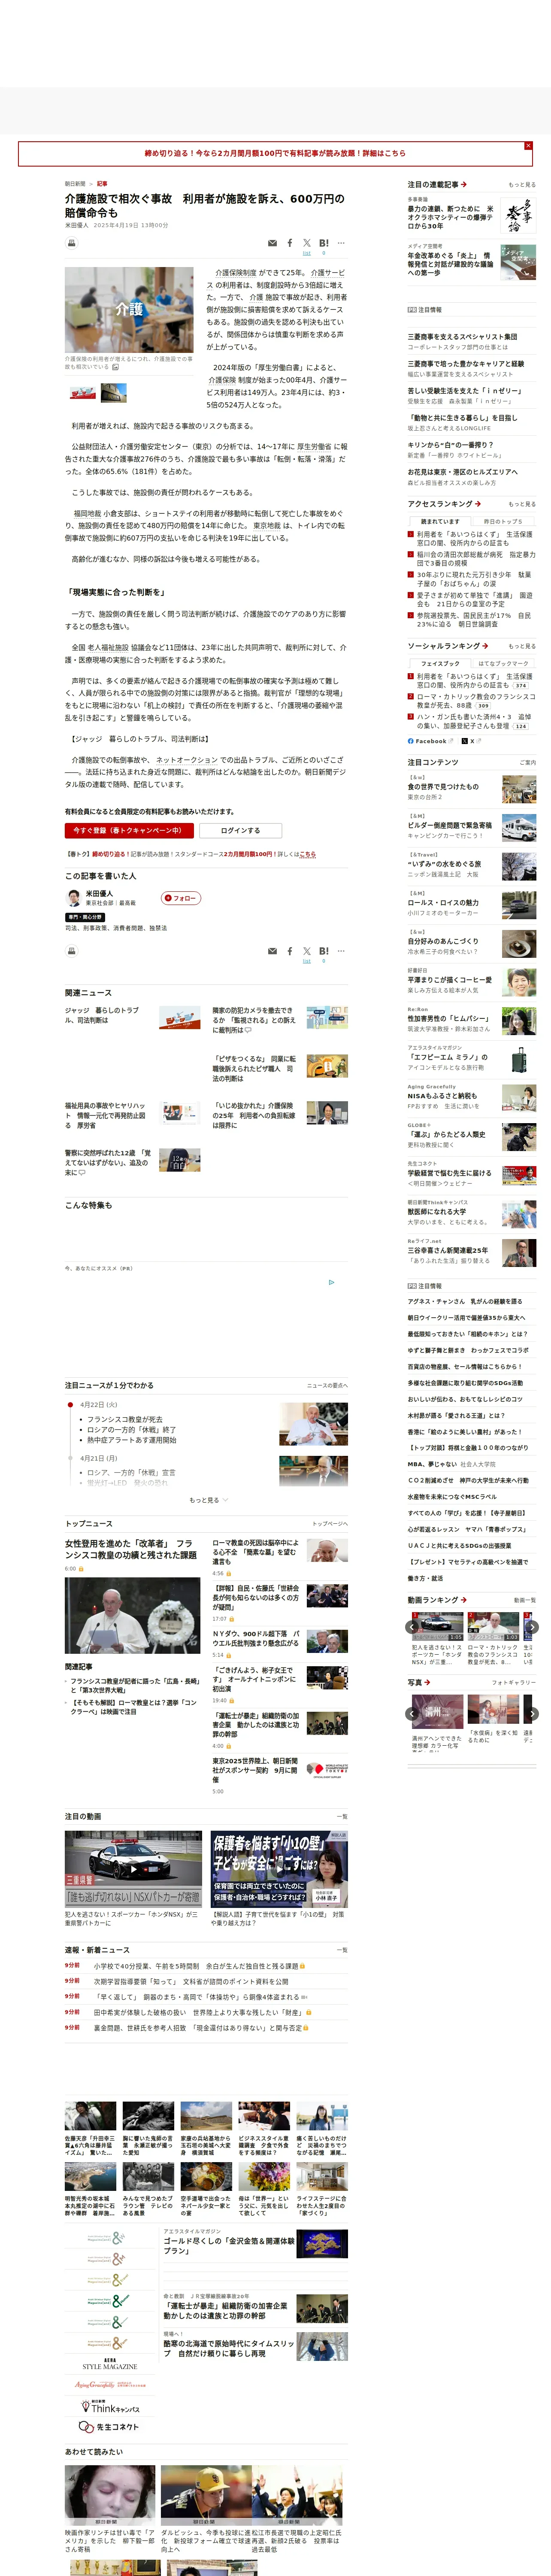Select the 読まれています ranking tab
Viewport: 551px width, 2576px height.
pos(440,521)
